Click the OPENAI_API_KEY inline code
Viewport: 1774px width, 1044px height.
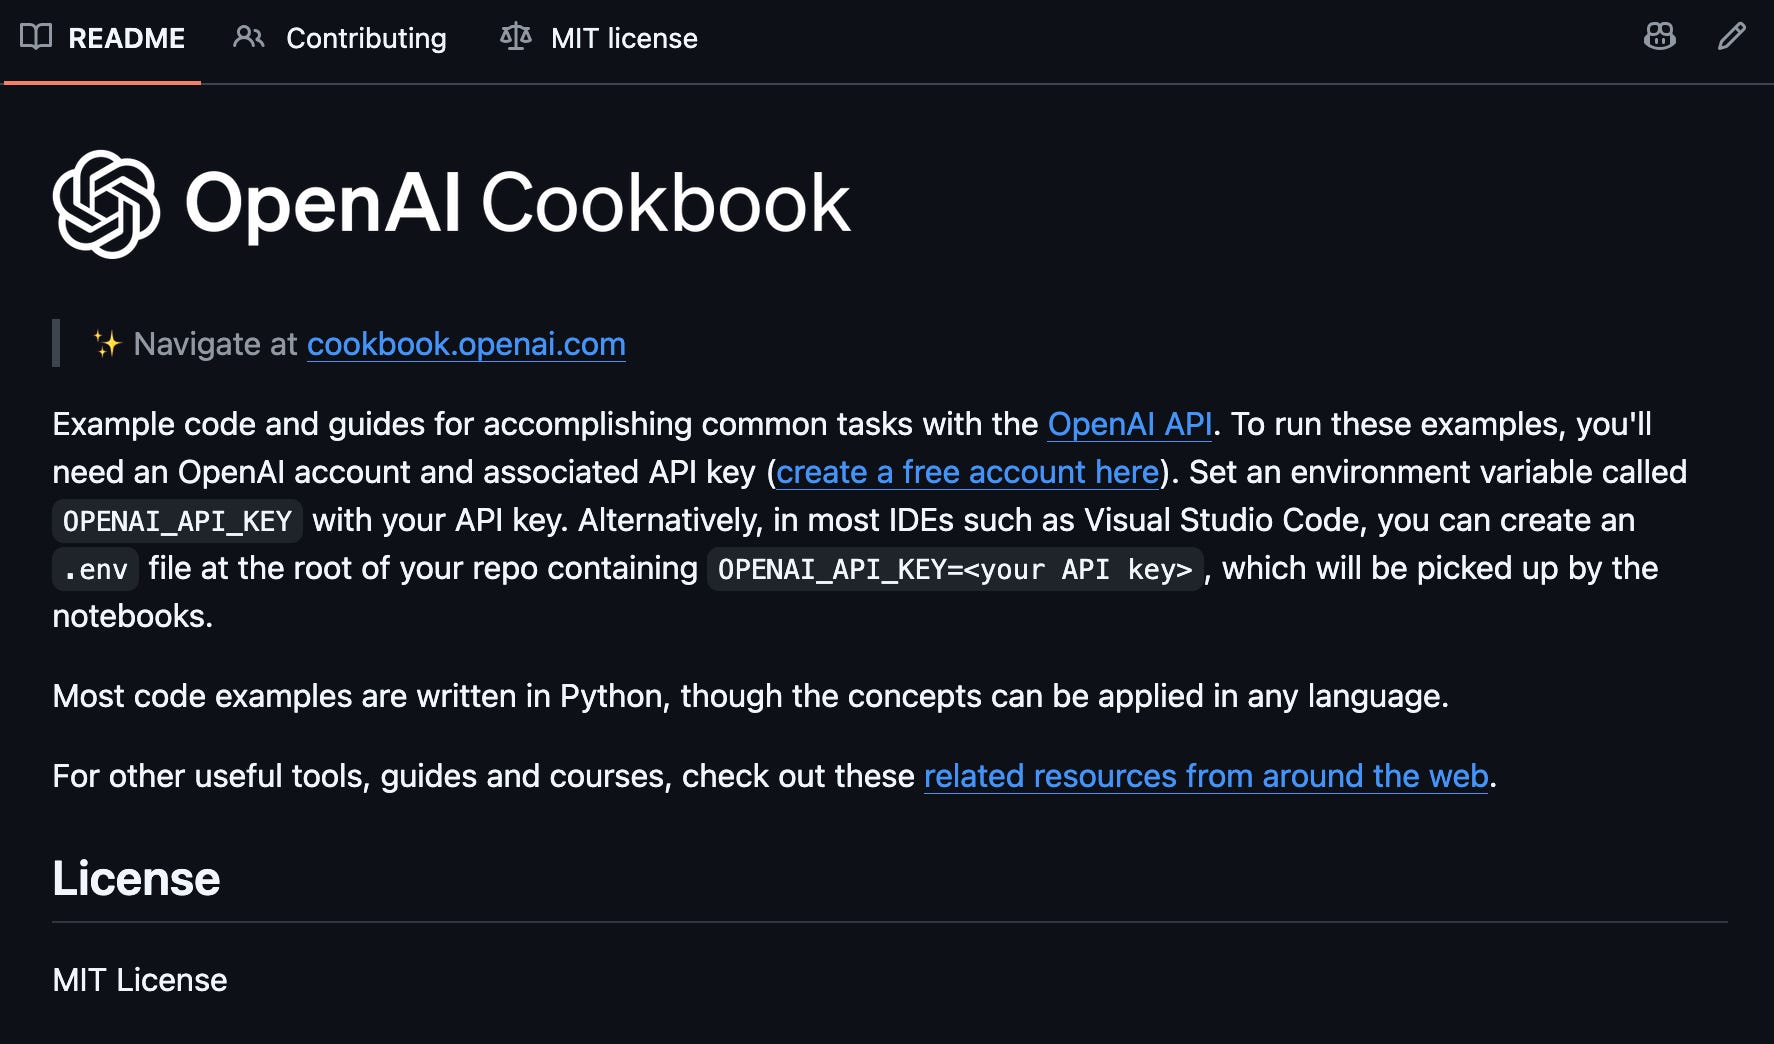tap(177, 521)
